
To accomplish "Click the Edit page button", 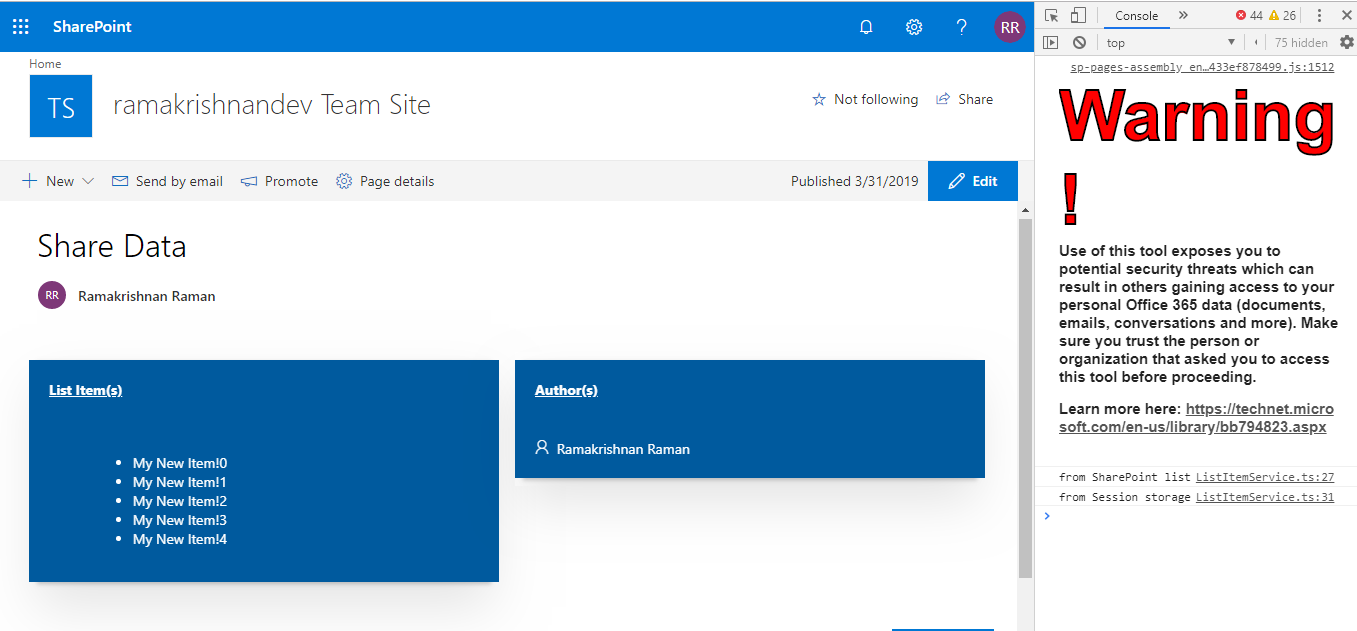I will click(x=973, y=181).
